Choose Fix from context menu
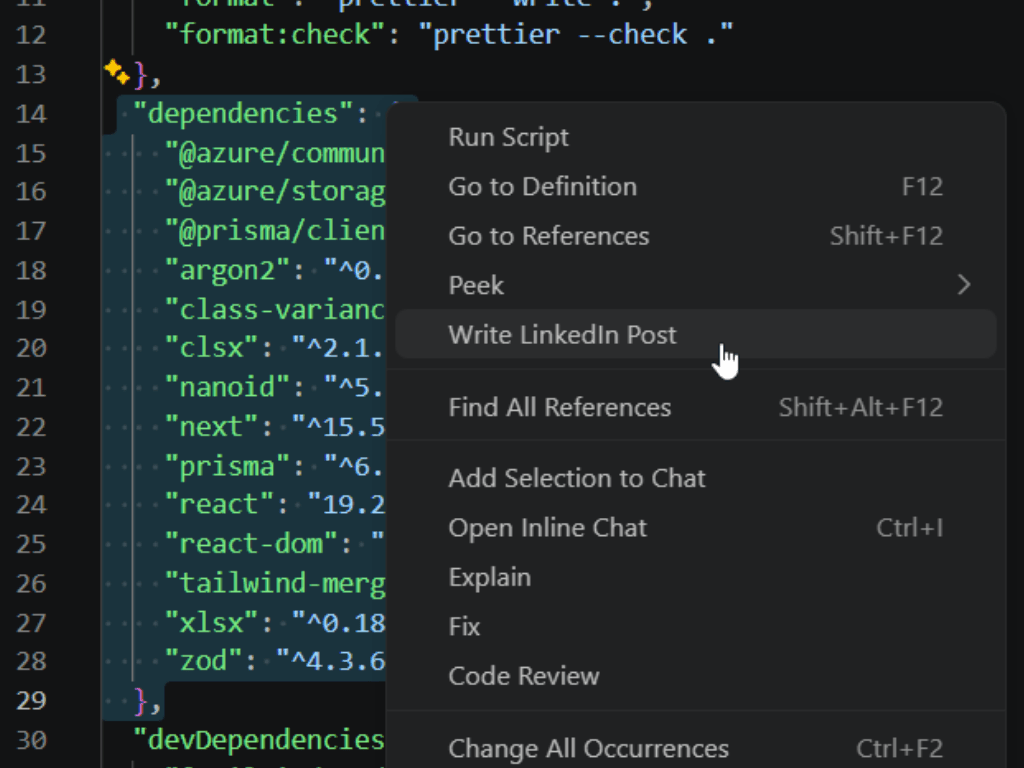The image size is (1024, 768). tap(696, 627)
